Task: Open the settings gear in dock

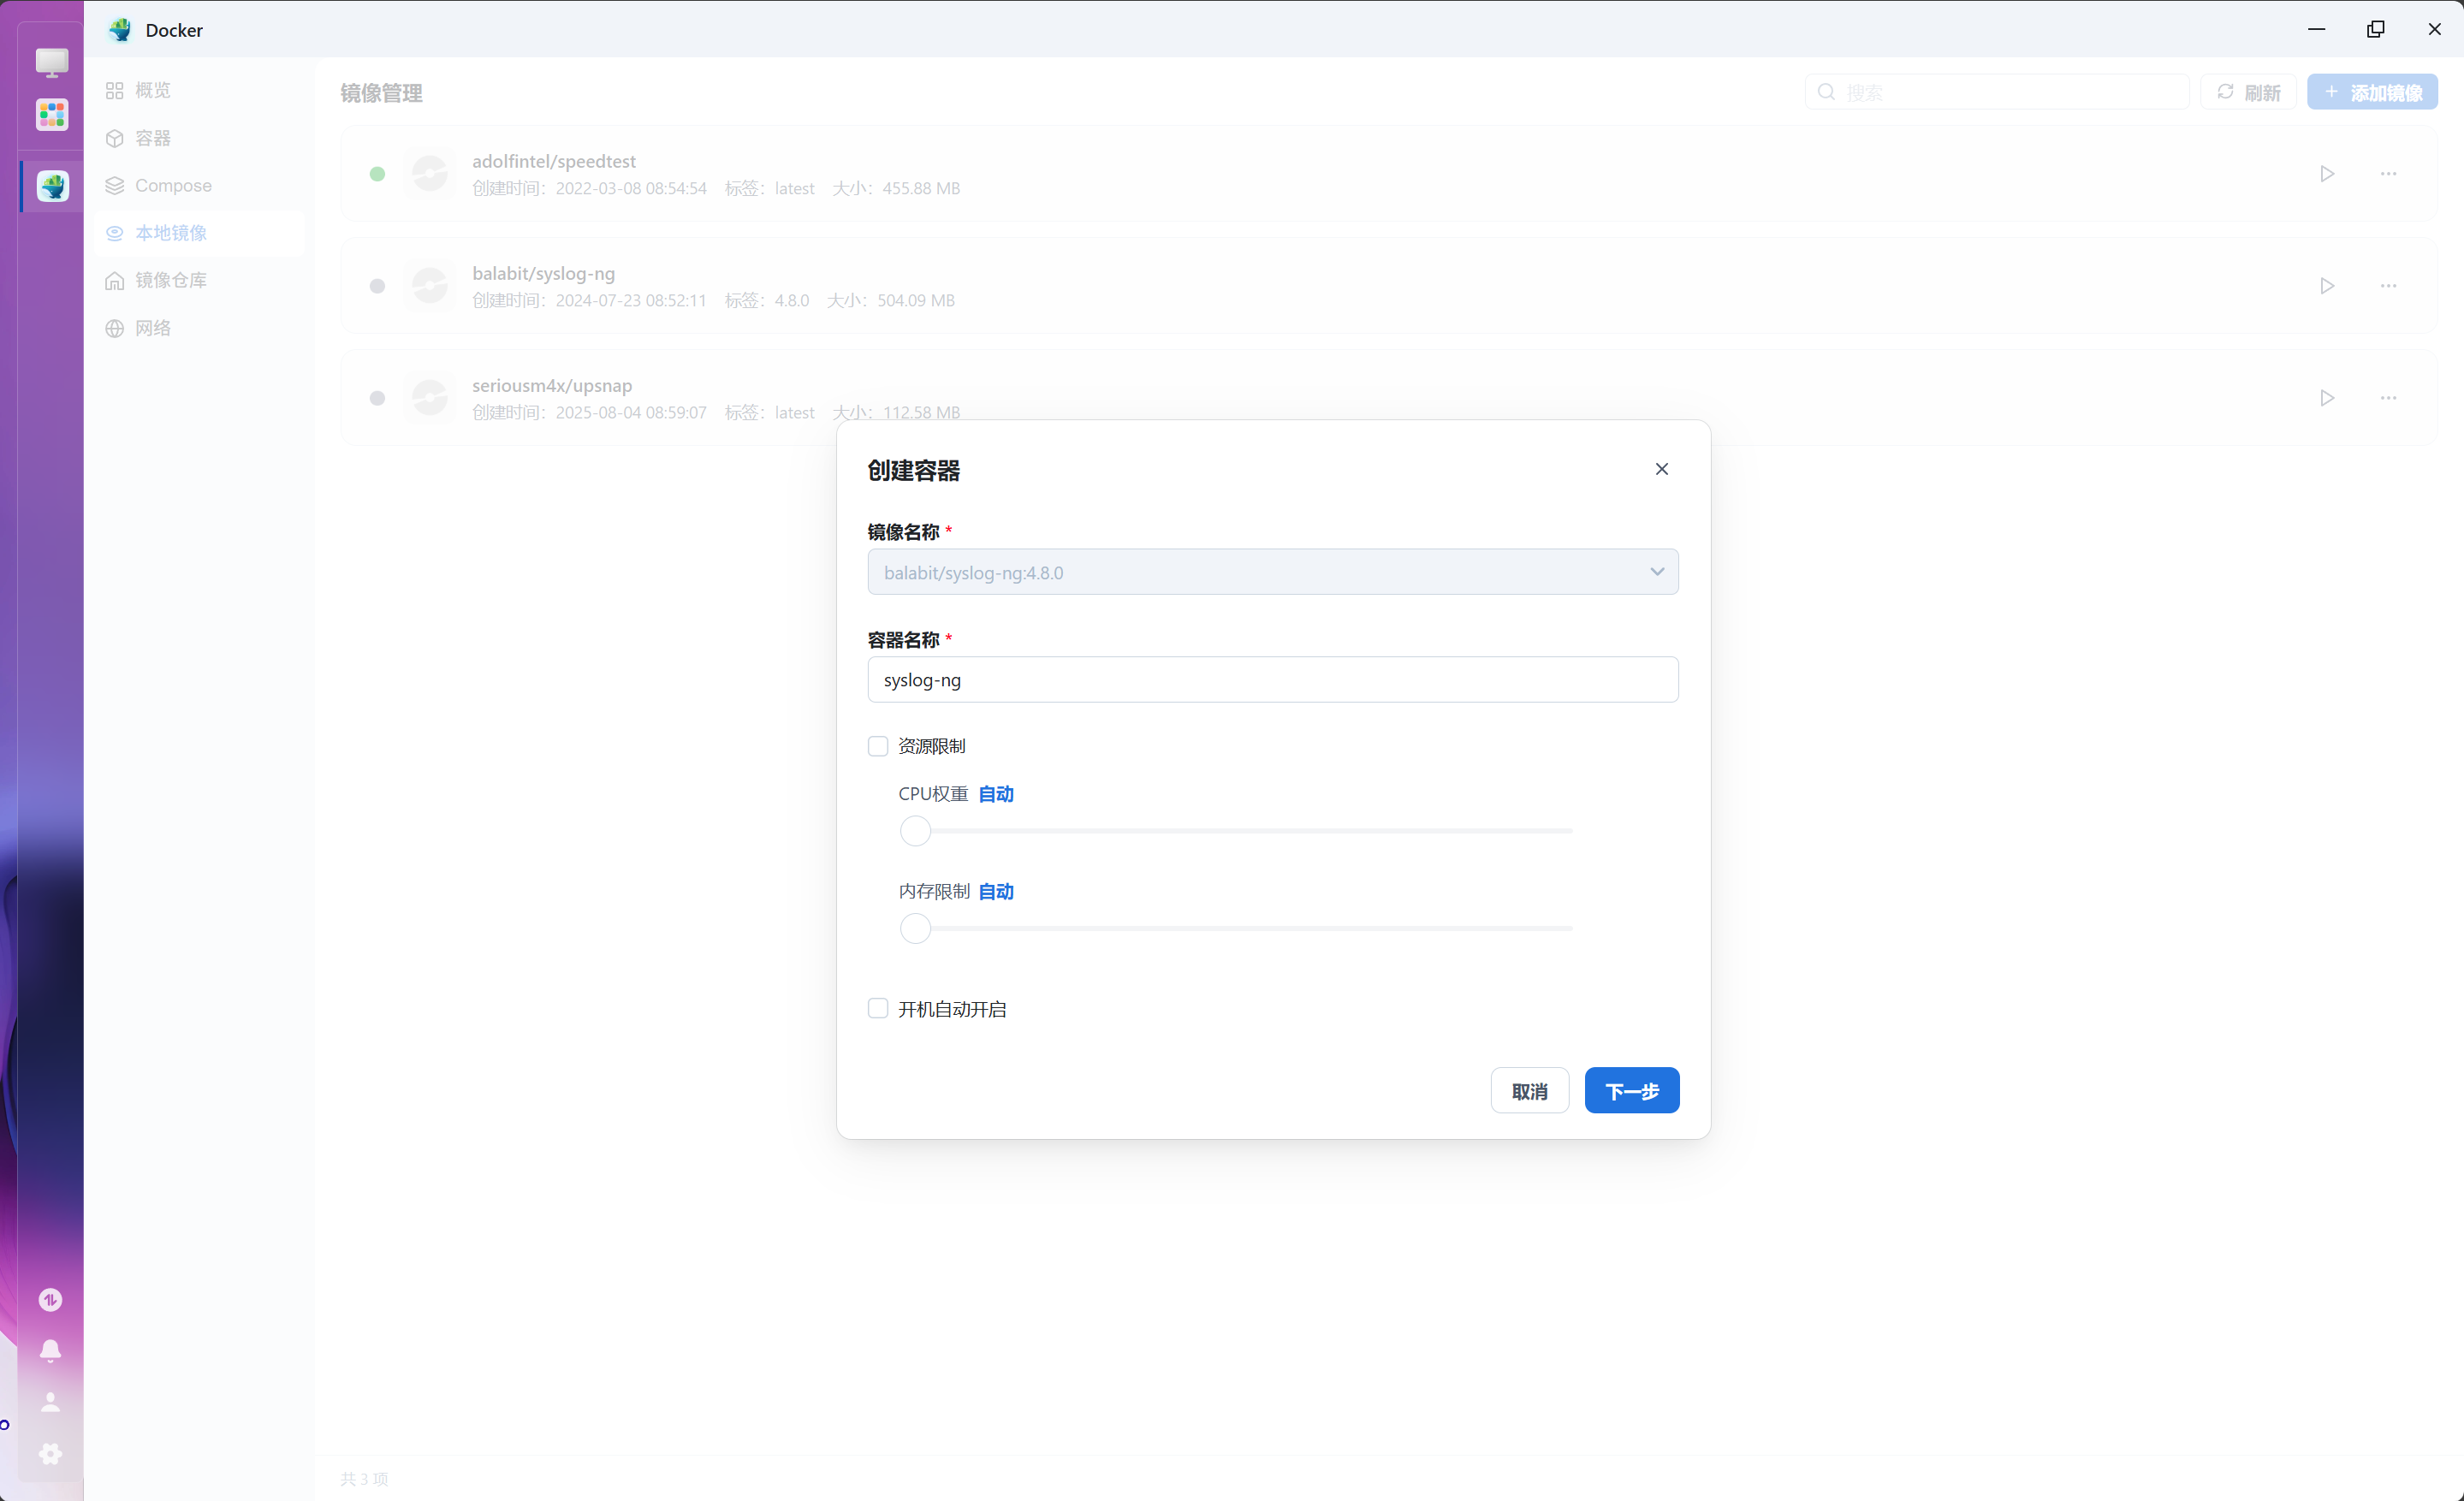Action: [x=50, y=1453]
